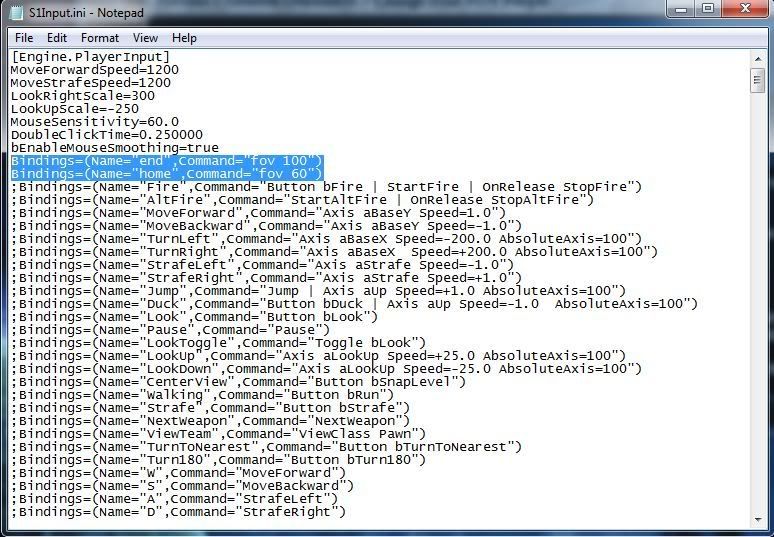Minimize the Notepad window

coord(680,10)
